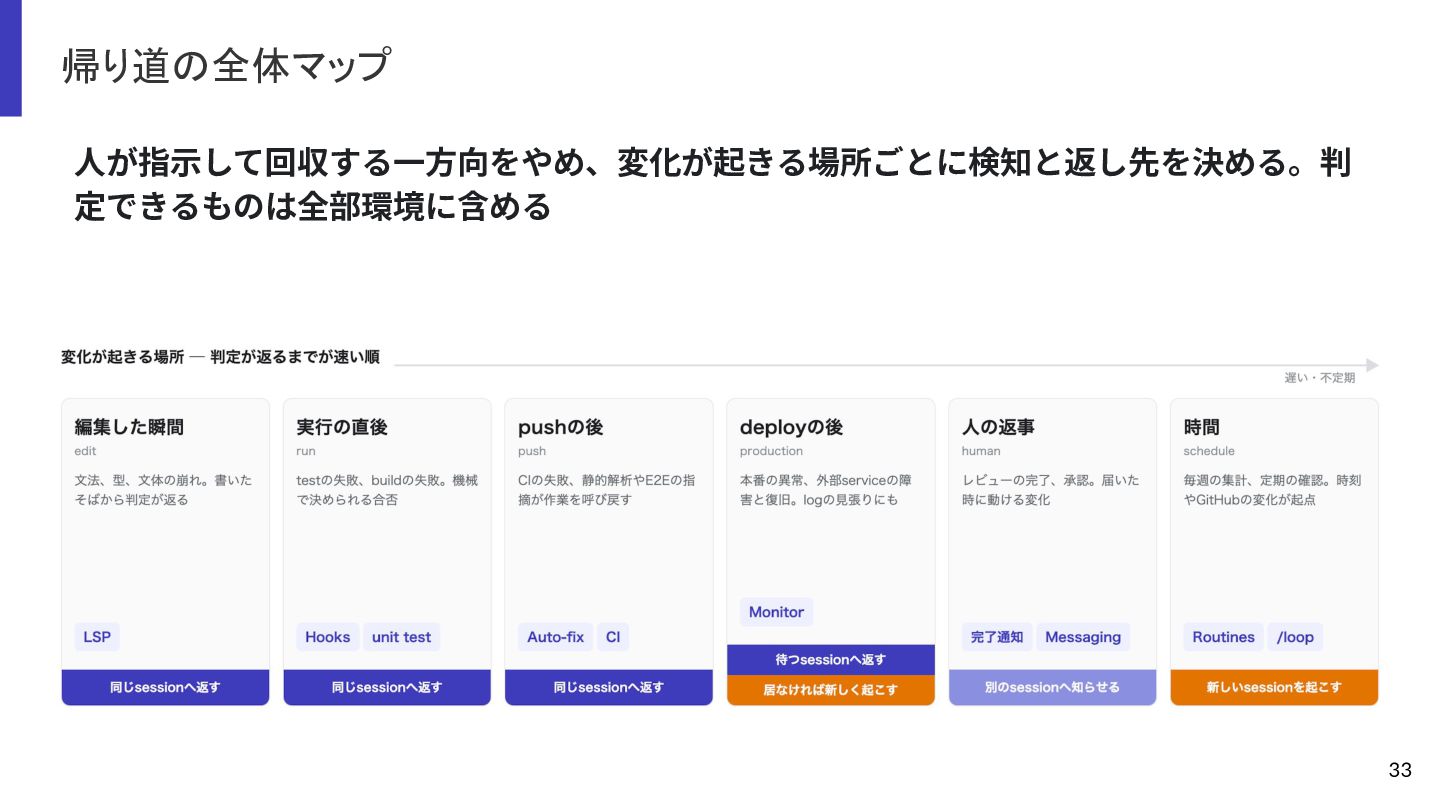This screenshot has height=810, width=1440.
Task: Click the unit test tag
Action: coord(402,637)
